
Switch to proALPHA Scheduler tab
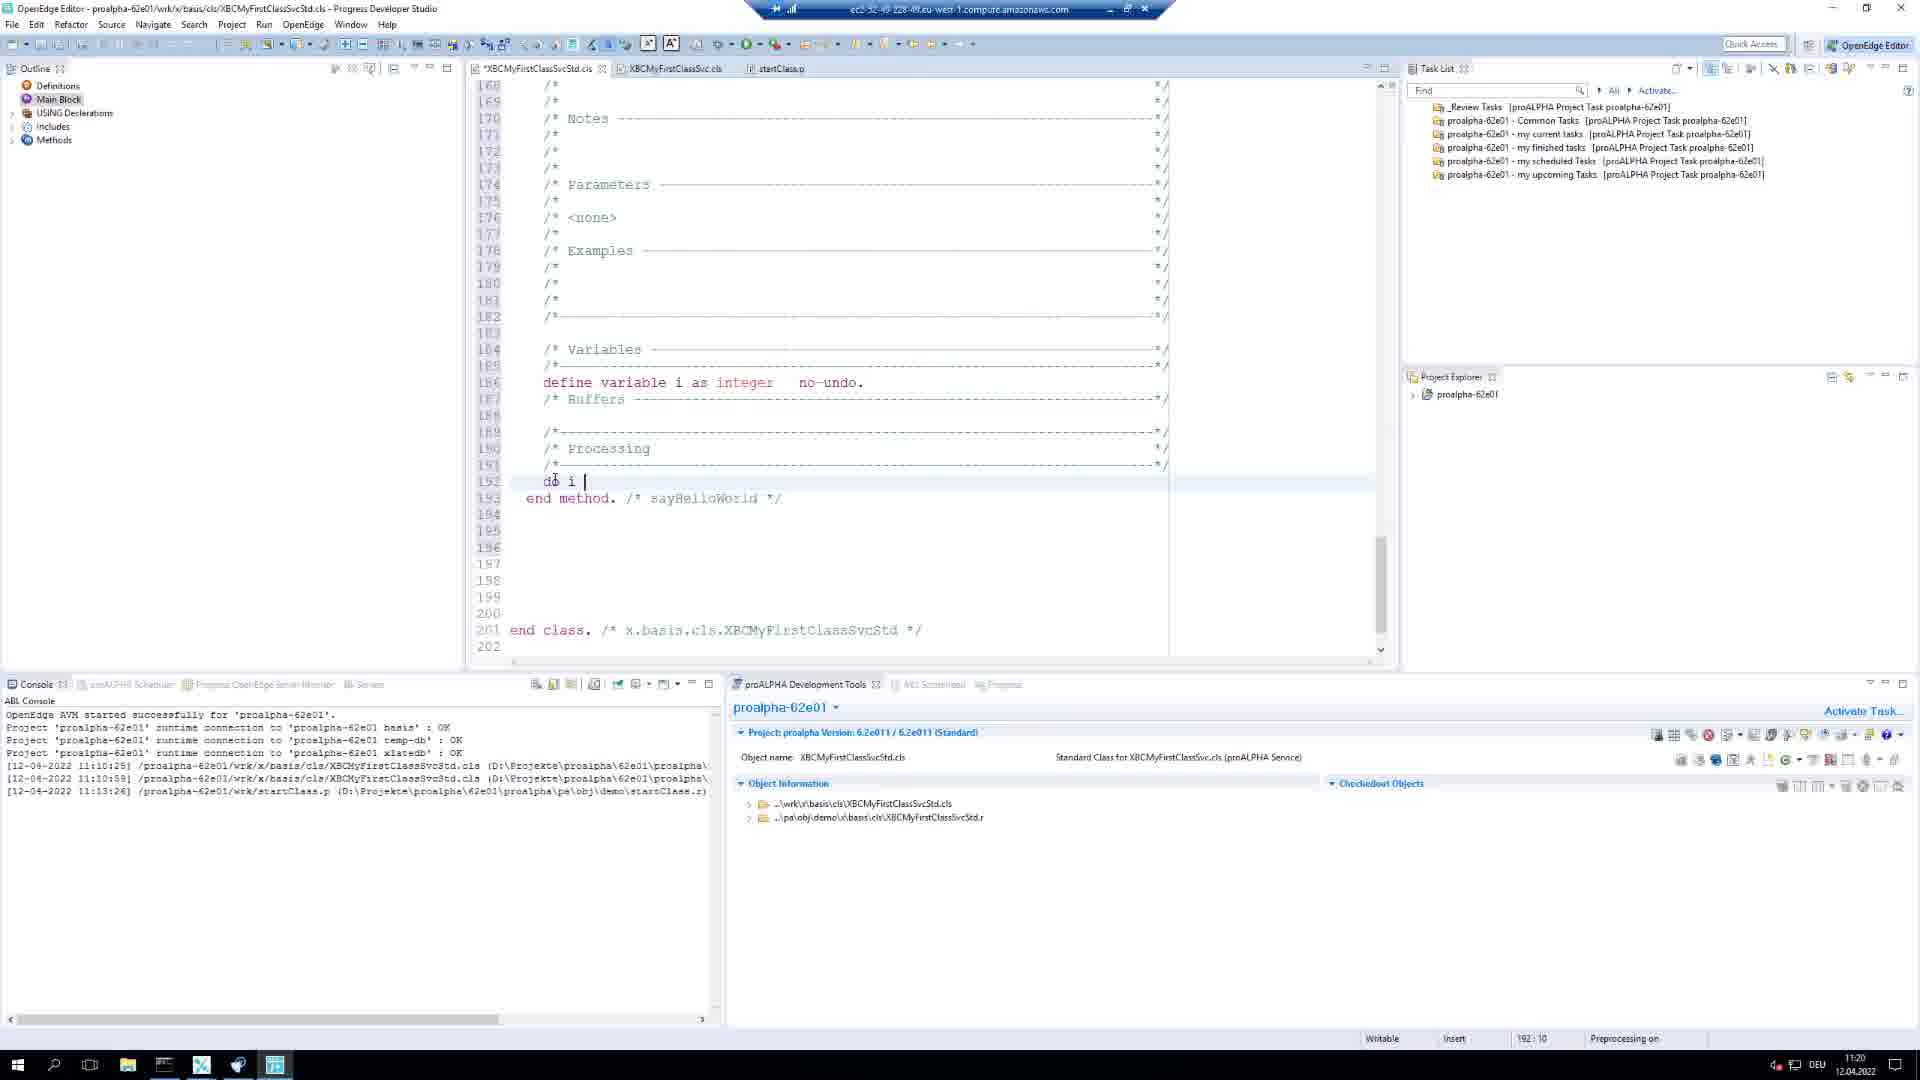click(x=131, y=685)
